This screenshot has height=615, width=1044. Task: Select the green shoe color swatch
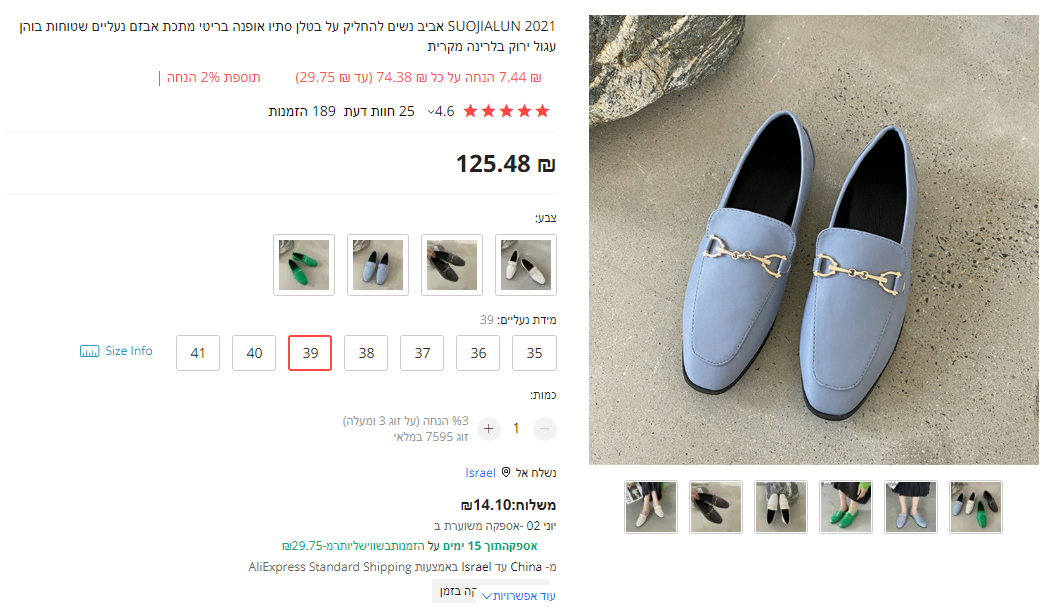[x=305, y=265]
